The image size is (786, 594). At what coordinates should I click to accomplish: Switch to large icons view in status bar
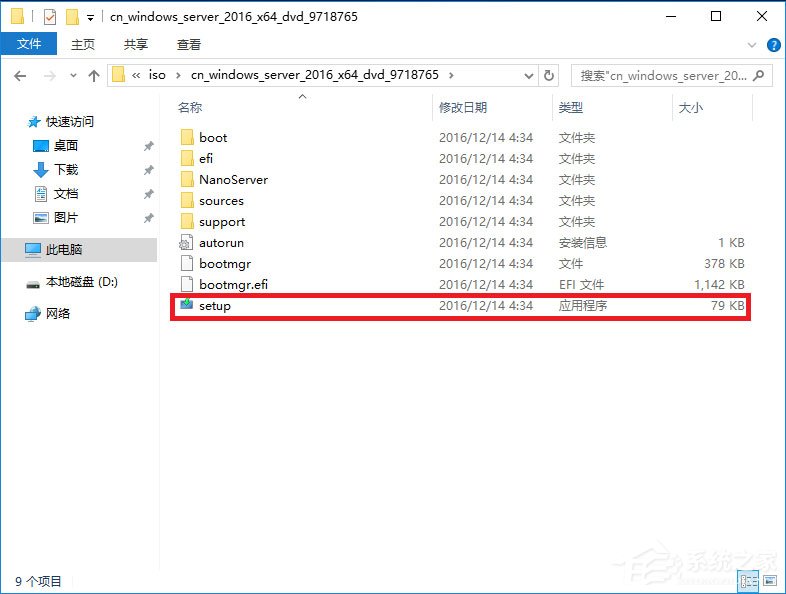click(770, 581)
